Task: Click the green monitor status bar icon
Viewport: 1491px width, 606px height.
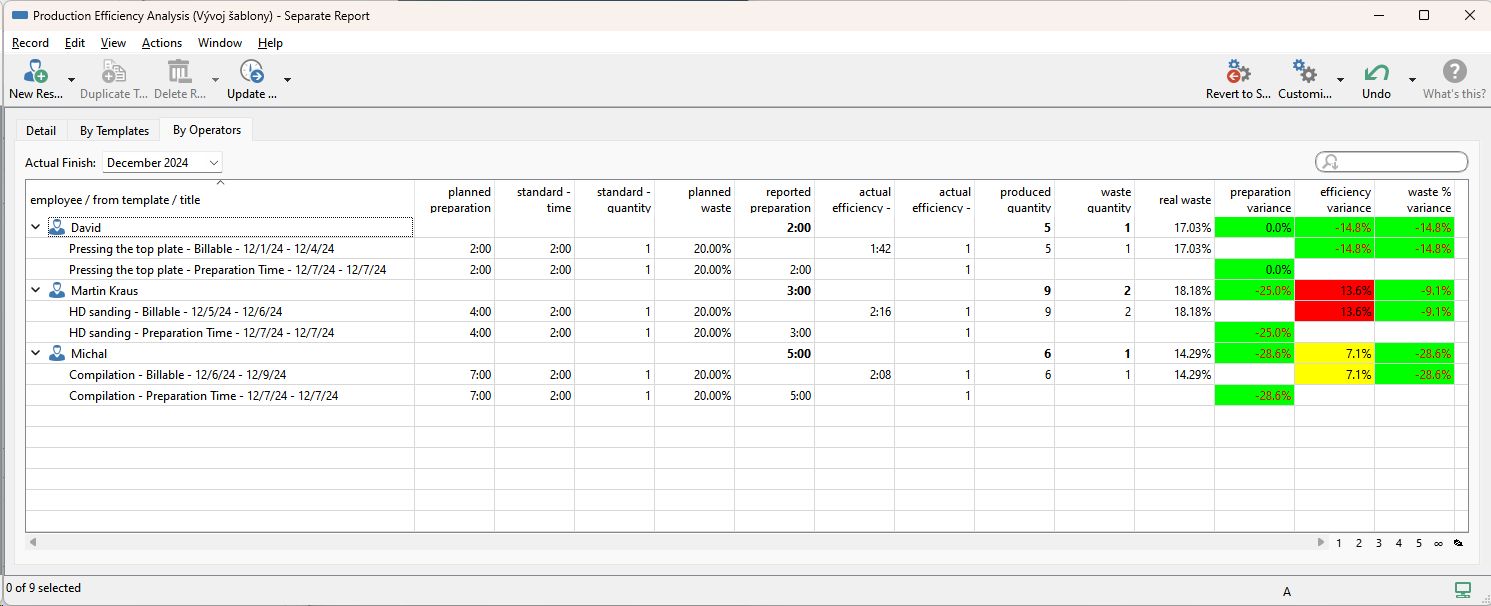Action: [1462, 589]
